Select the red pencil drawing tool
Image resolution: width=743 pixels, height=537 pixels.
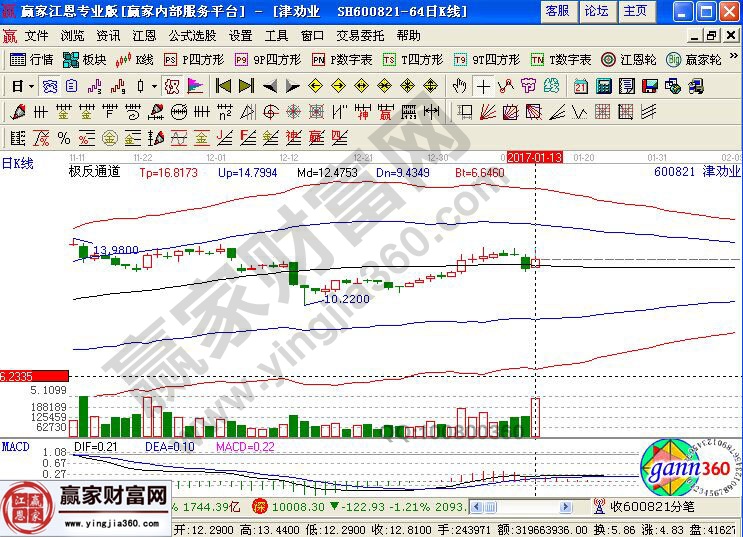(x=18, y=112)
